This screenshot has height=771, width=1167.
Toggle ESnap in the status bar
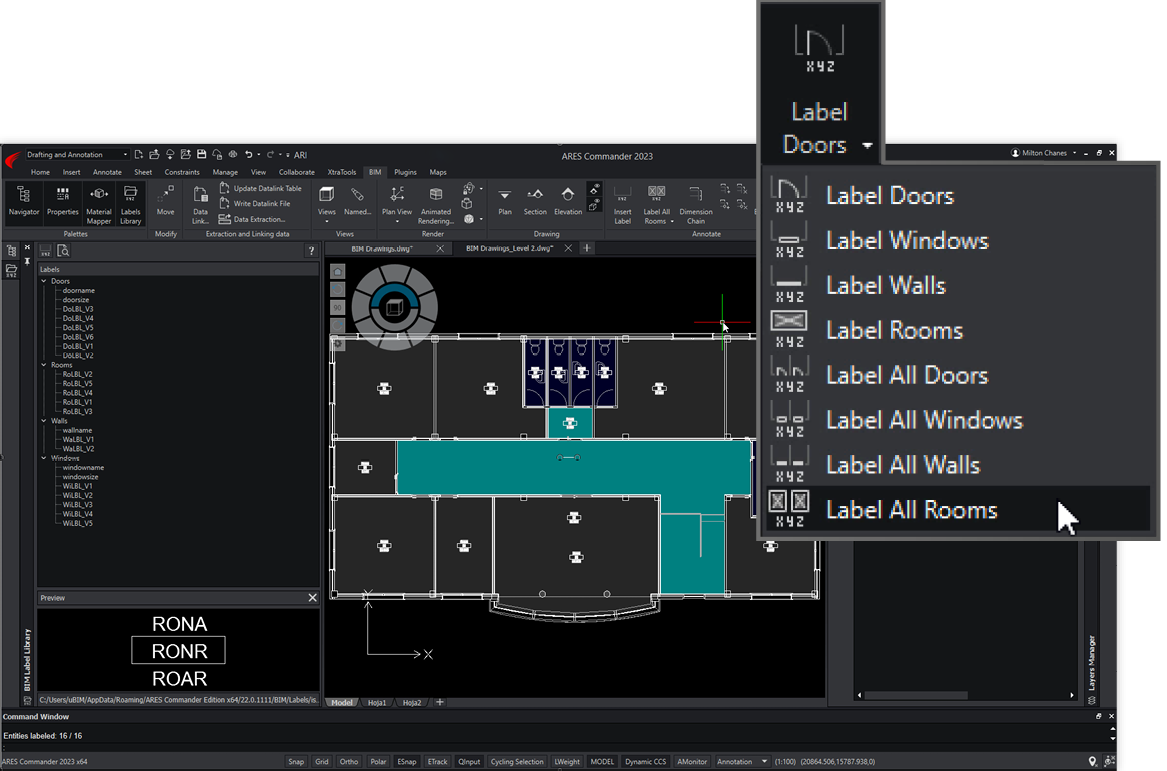point(407,761)
